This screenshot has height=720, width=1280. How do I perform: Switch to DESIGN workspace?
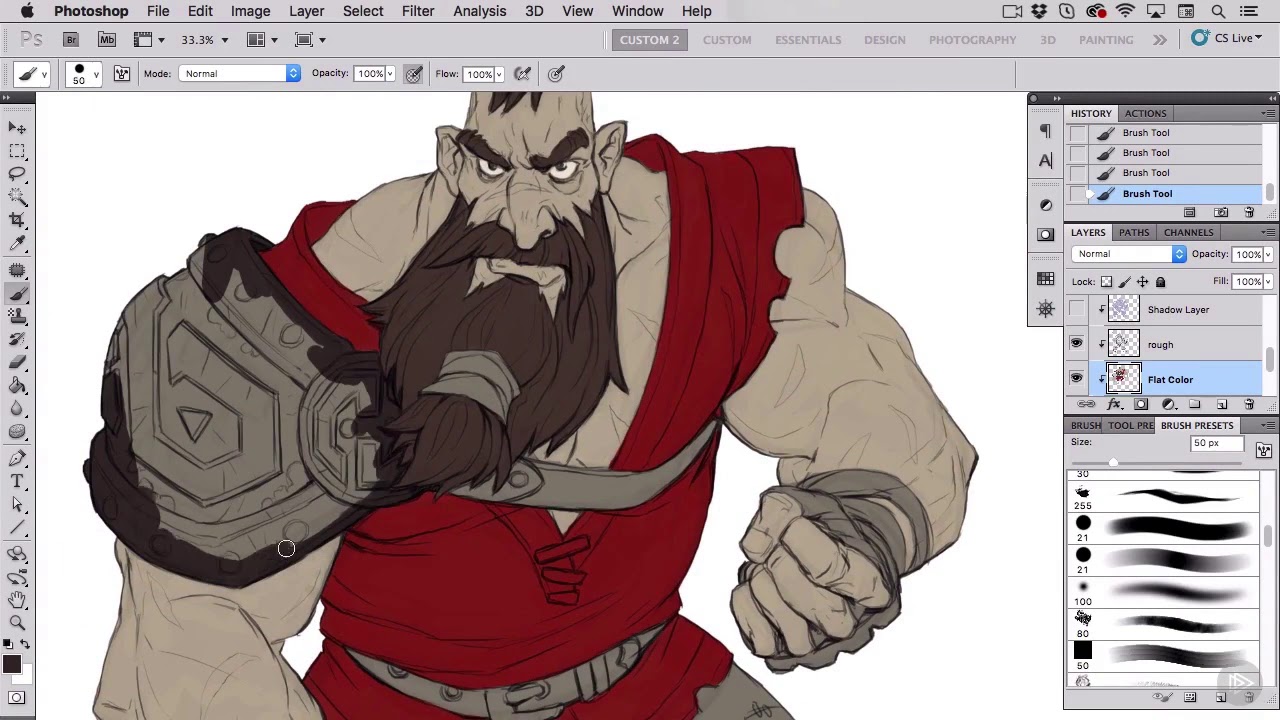(885, 40)
